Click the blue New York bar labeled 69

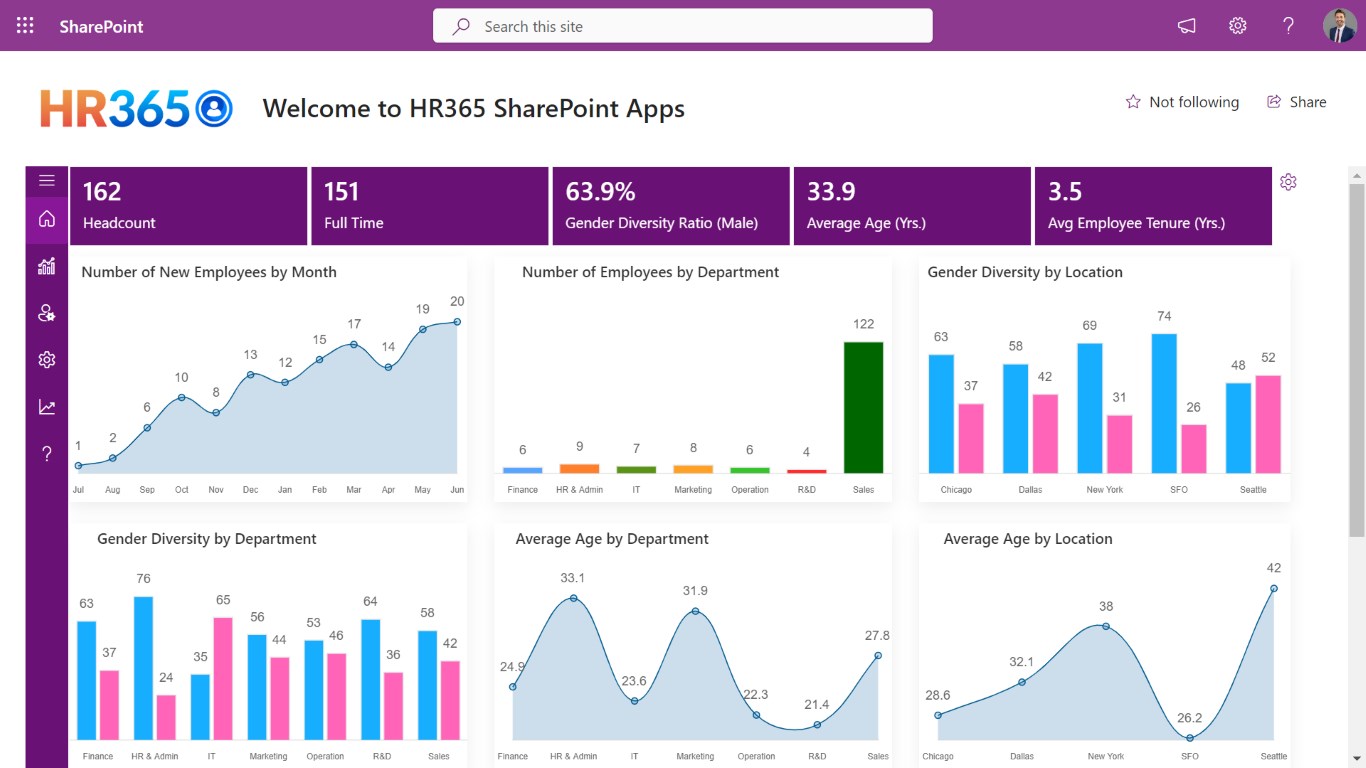1090,409
